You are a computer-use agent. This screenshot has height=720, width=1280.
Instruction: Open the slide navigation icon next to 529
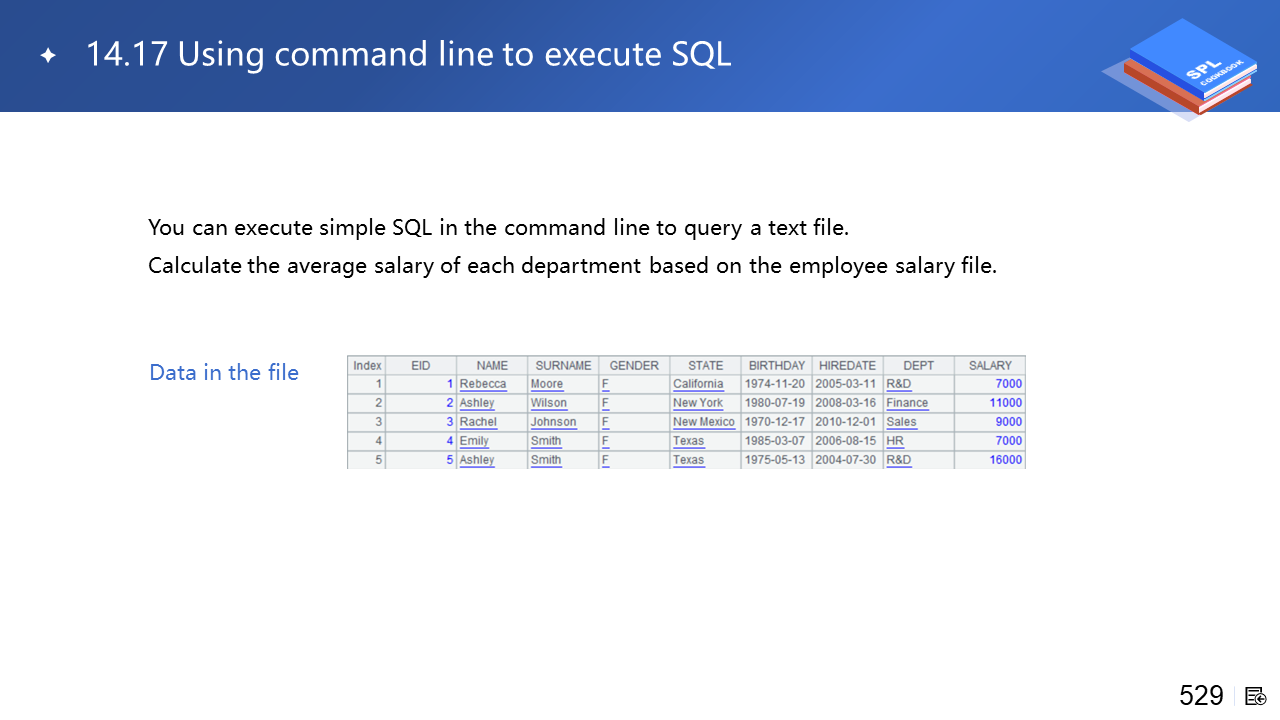[1256, 696]
